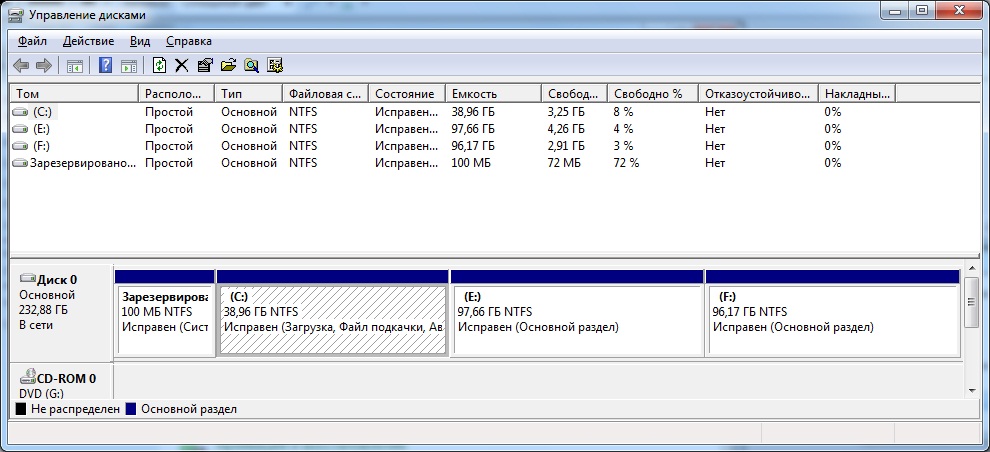
Task: Click the rightmost toolbar settings icon
Action: [275, 66]
